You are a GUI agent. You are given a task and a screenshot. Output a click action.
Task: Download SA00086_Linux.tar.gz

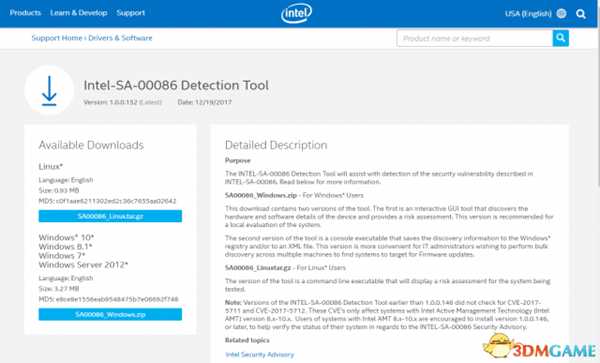click(110, 216)
